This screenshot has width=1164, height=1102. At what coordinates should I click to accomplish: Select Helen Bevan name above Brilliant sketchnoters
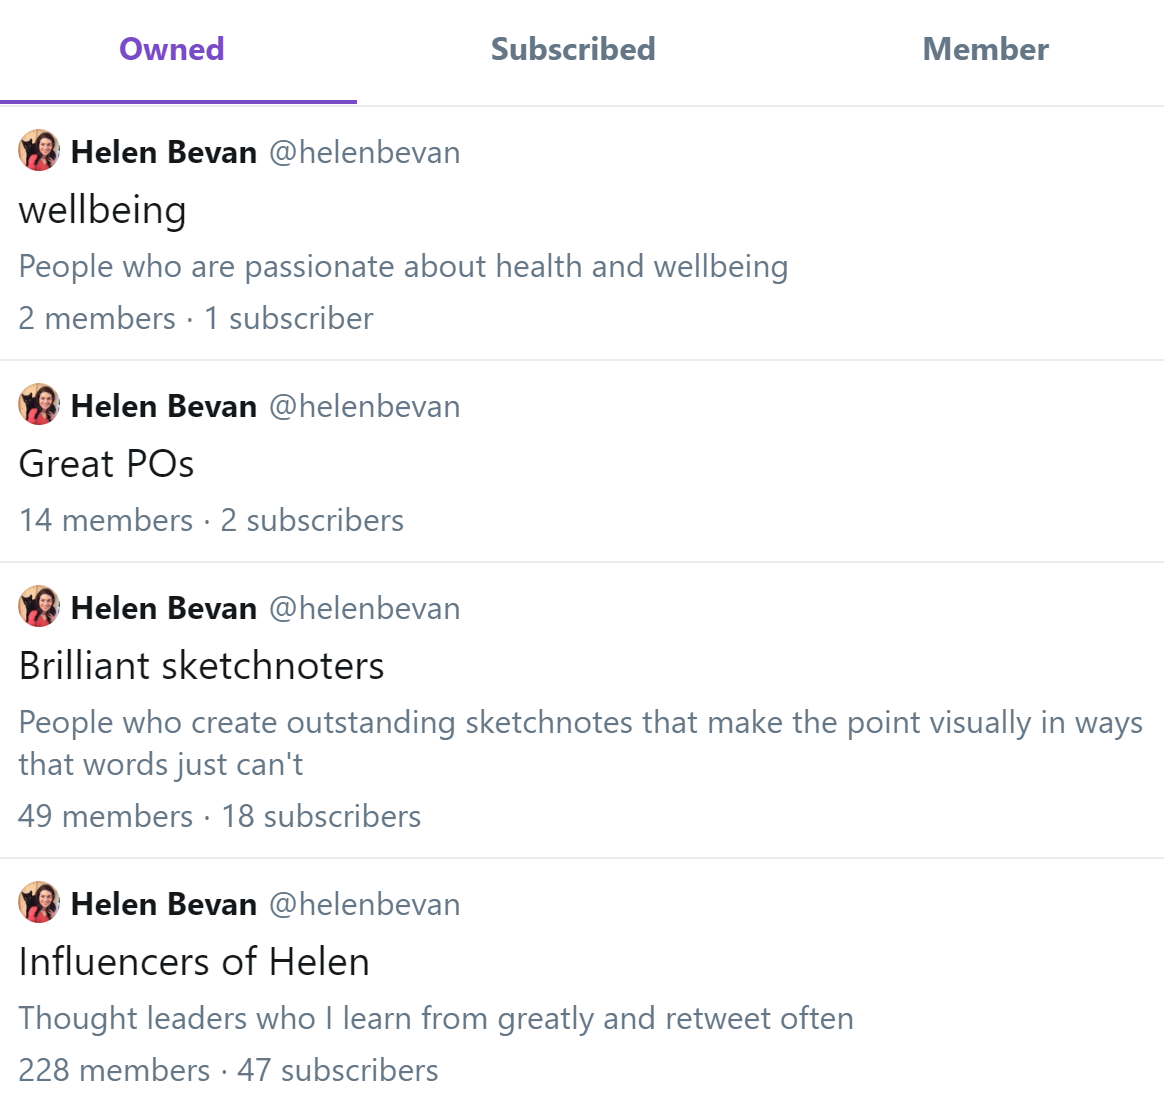164,608
